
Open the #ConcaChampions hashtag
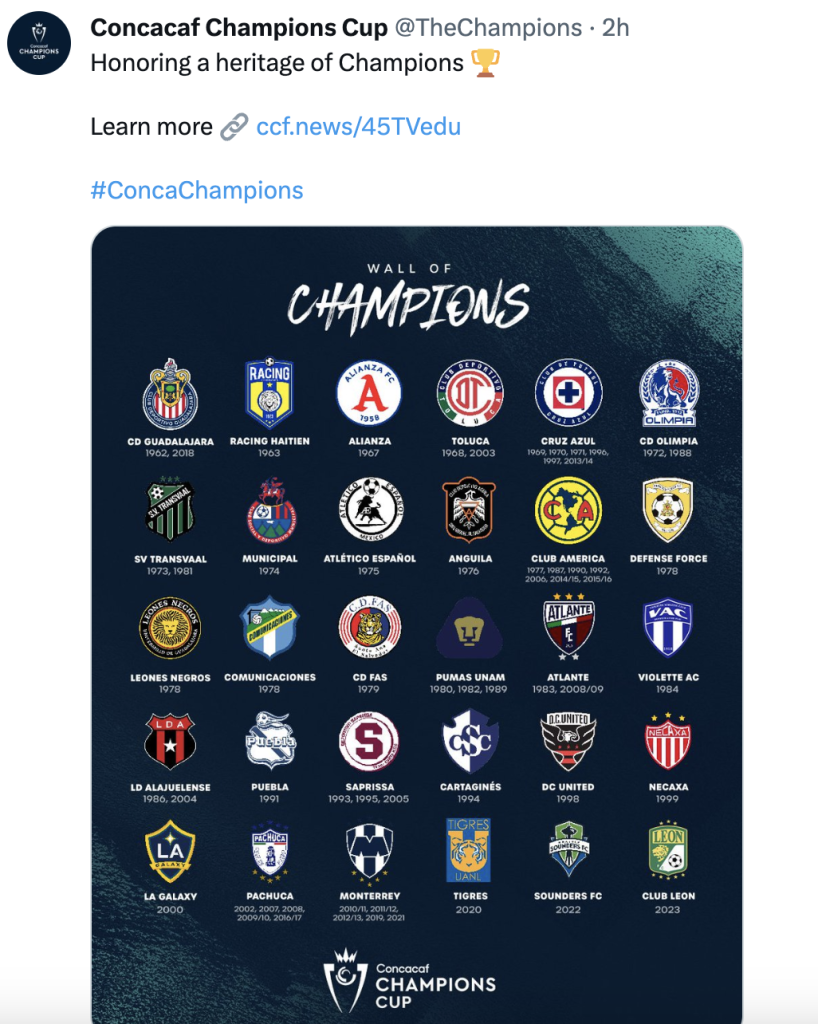pyautogui.click(x=197, y=191)
